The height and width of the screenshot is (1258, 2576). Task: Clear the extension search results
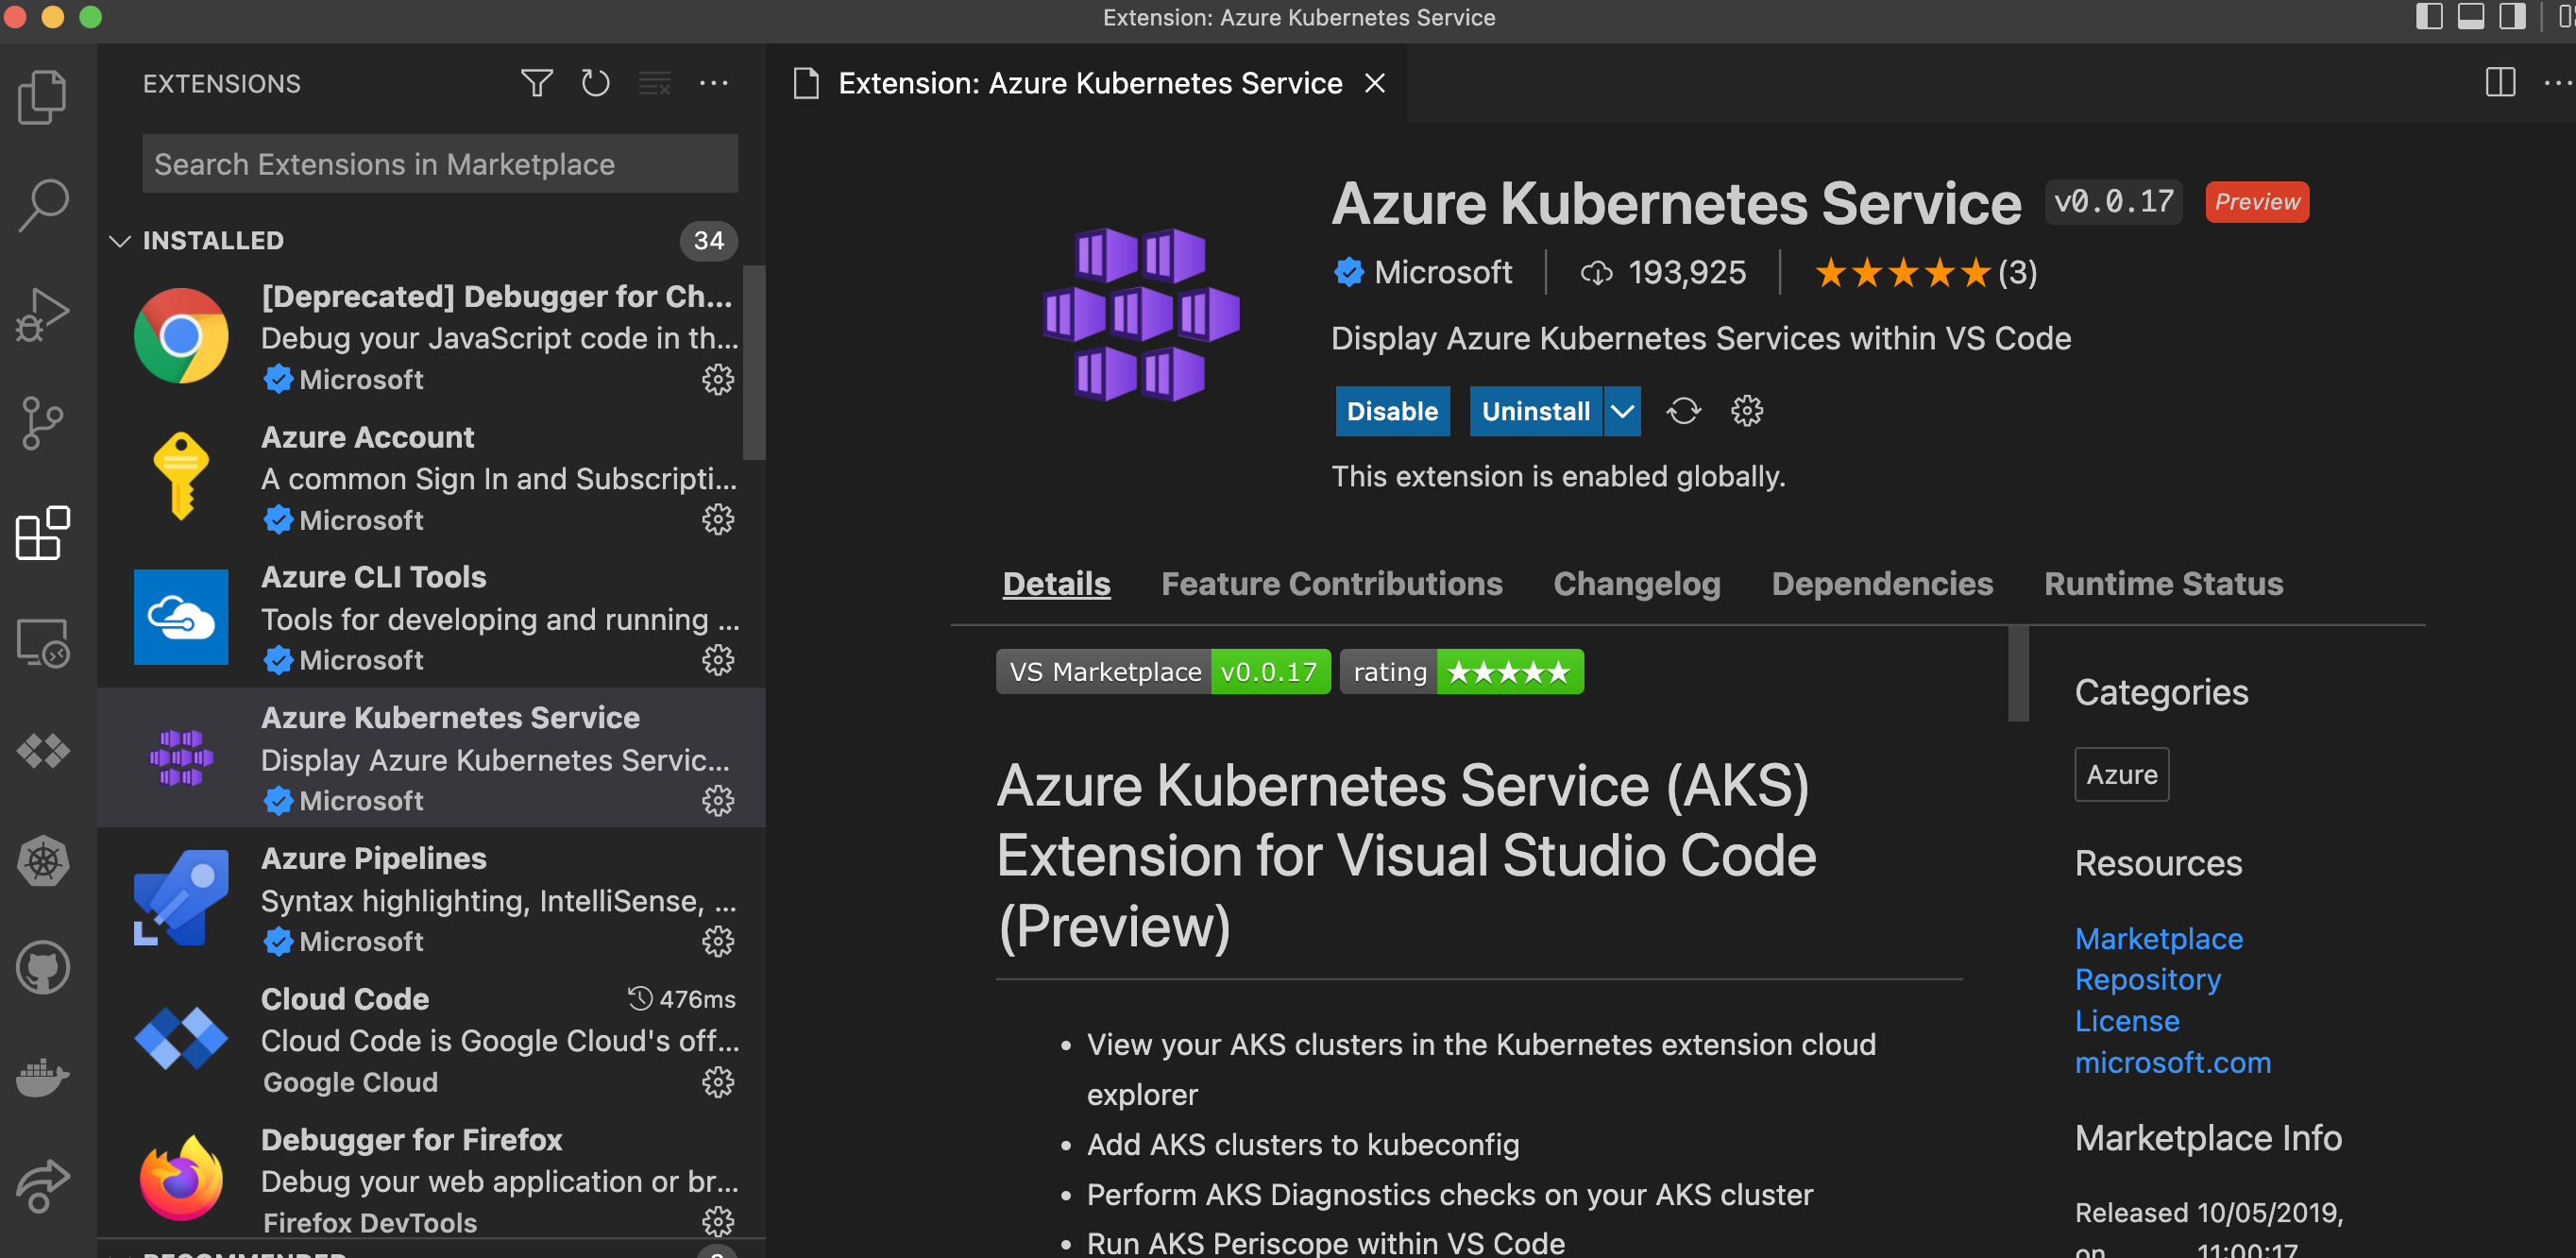tap(654, 83)
